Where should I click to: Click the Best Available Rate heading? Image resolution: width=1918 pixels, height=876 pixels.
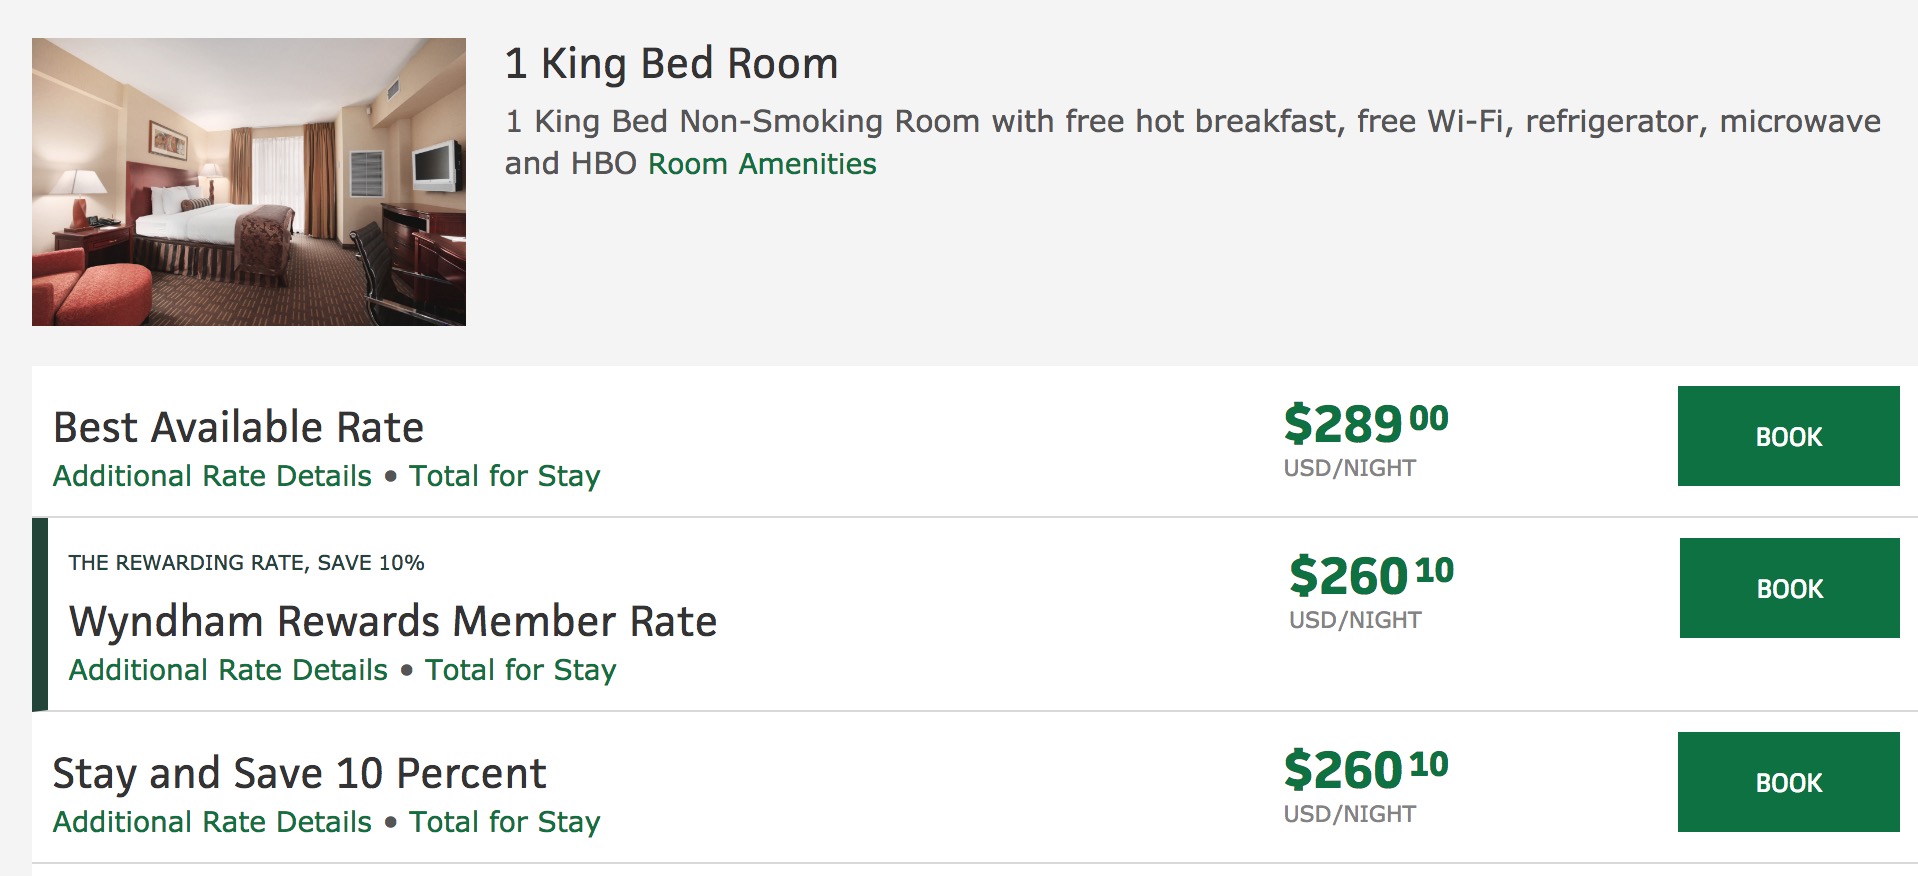point(238,427)
